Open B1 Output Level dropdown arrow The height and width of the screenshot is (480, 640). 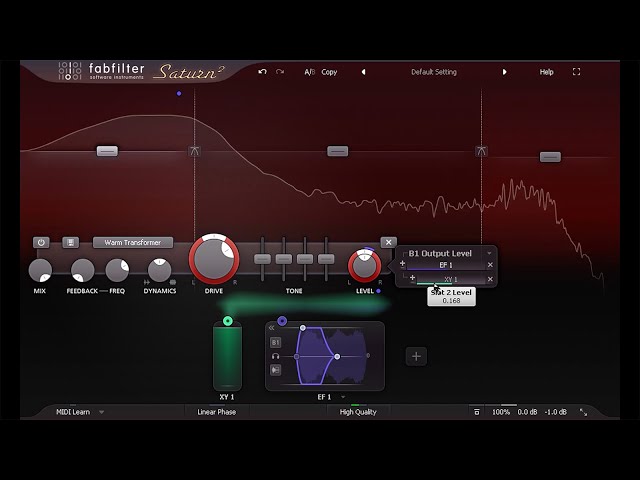pos(489,253)
